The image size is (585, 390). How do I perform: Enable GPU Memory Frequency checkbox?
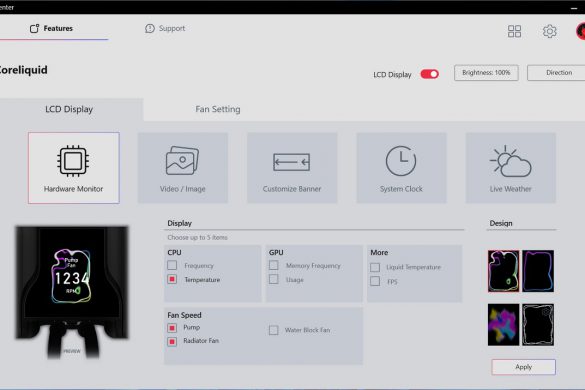[x=273, y=265]
